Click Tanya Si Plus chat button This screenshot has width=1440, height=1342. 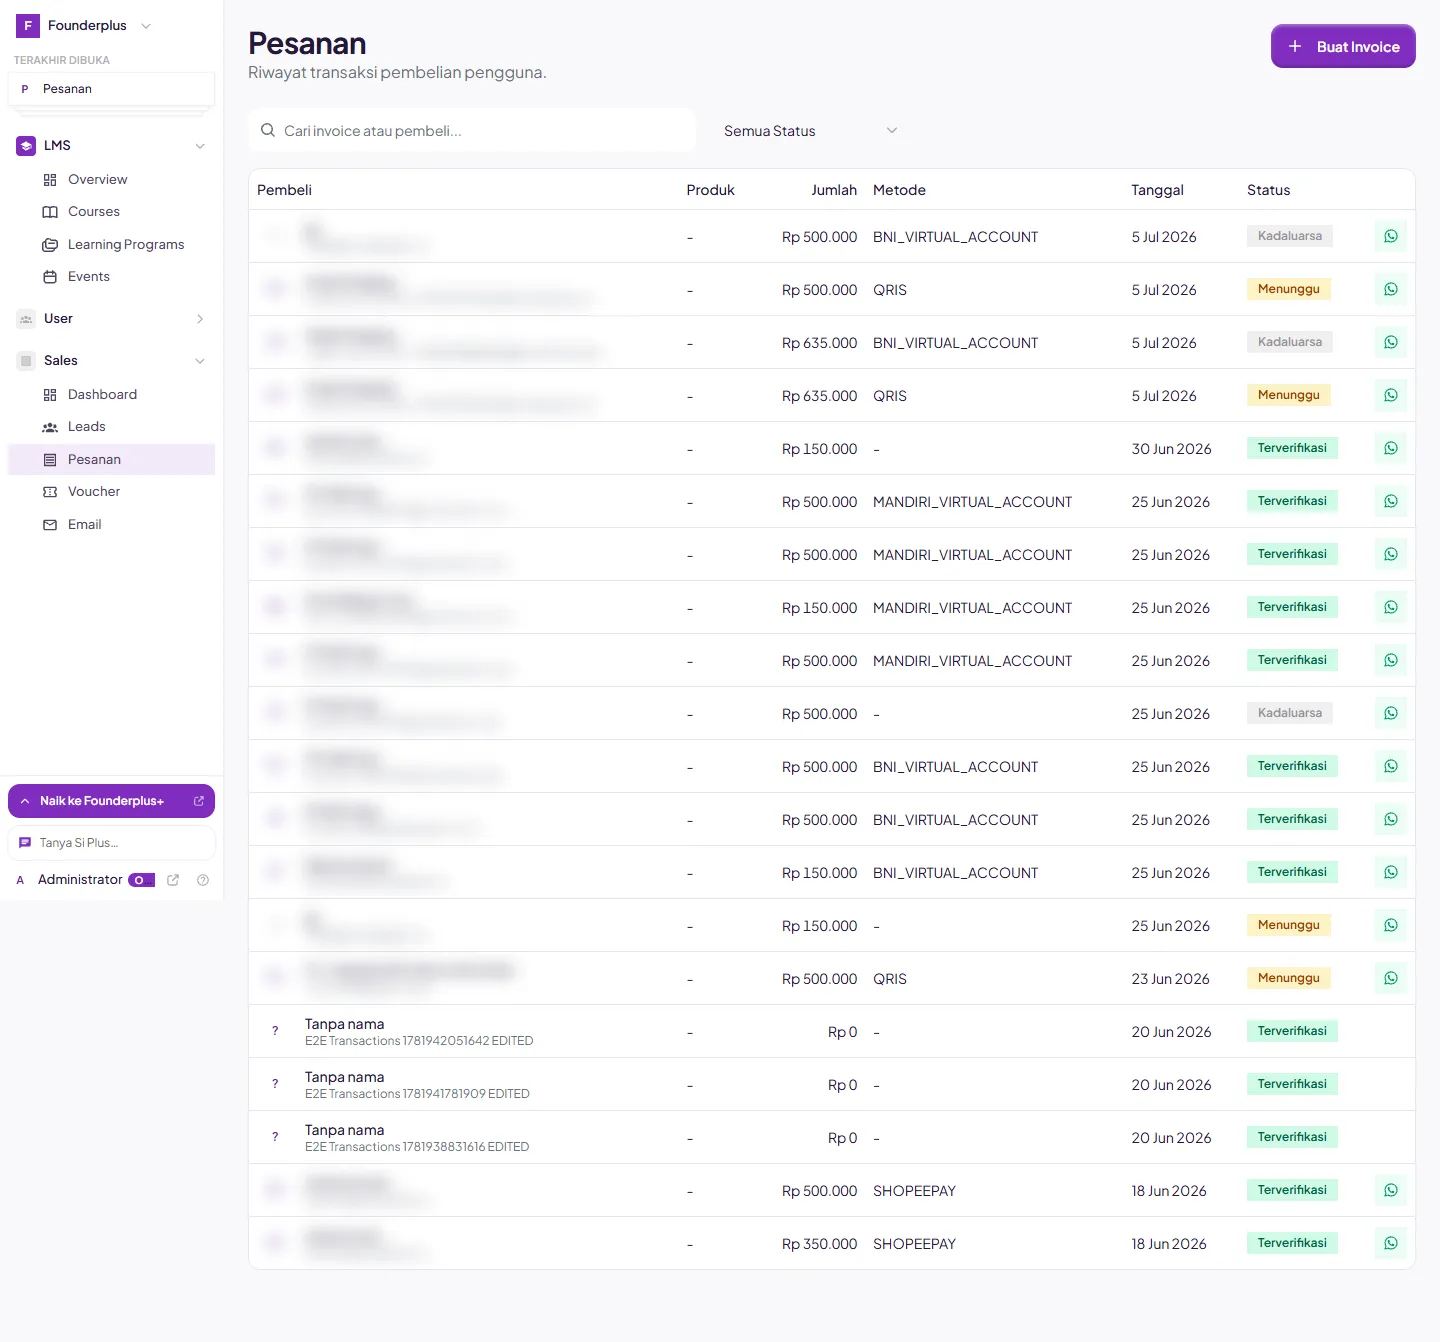pyautogui.click(x=111, y=843)
